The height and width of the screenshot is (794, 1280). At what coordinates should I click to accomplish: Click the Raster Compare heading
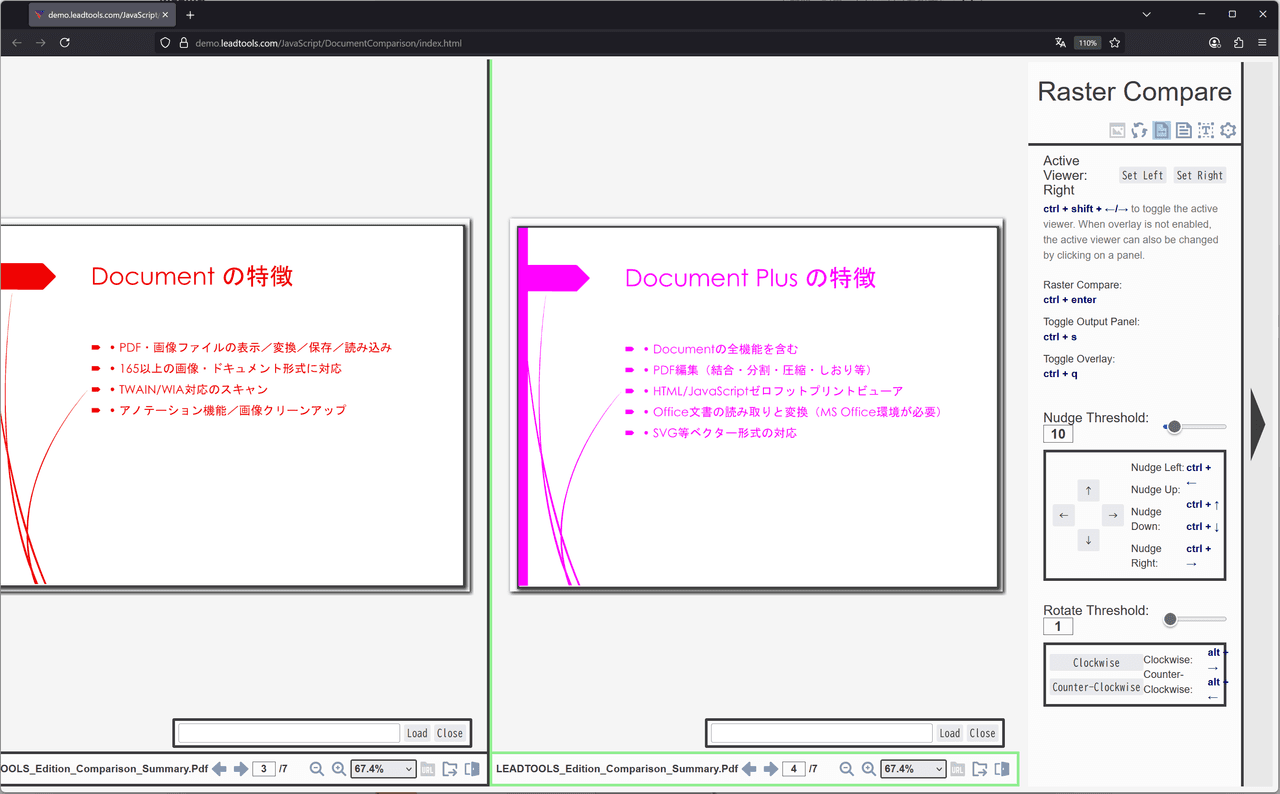(1134, 92)
